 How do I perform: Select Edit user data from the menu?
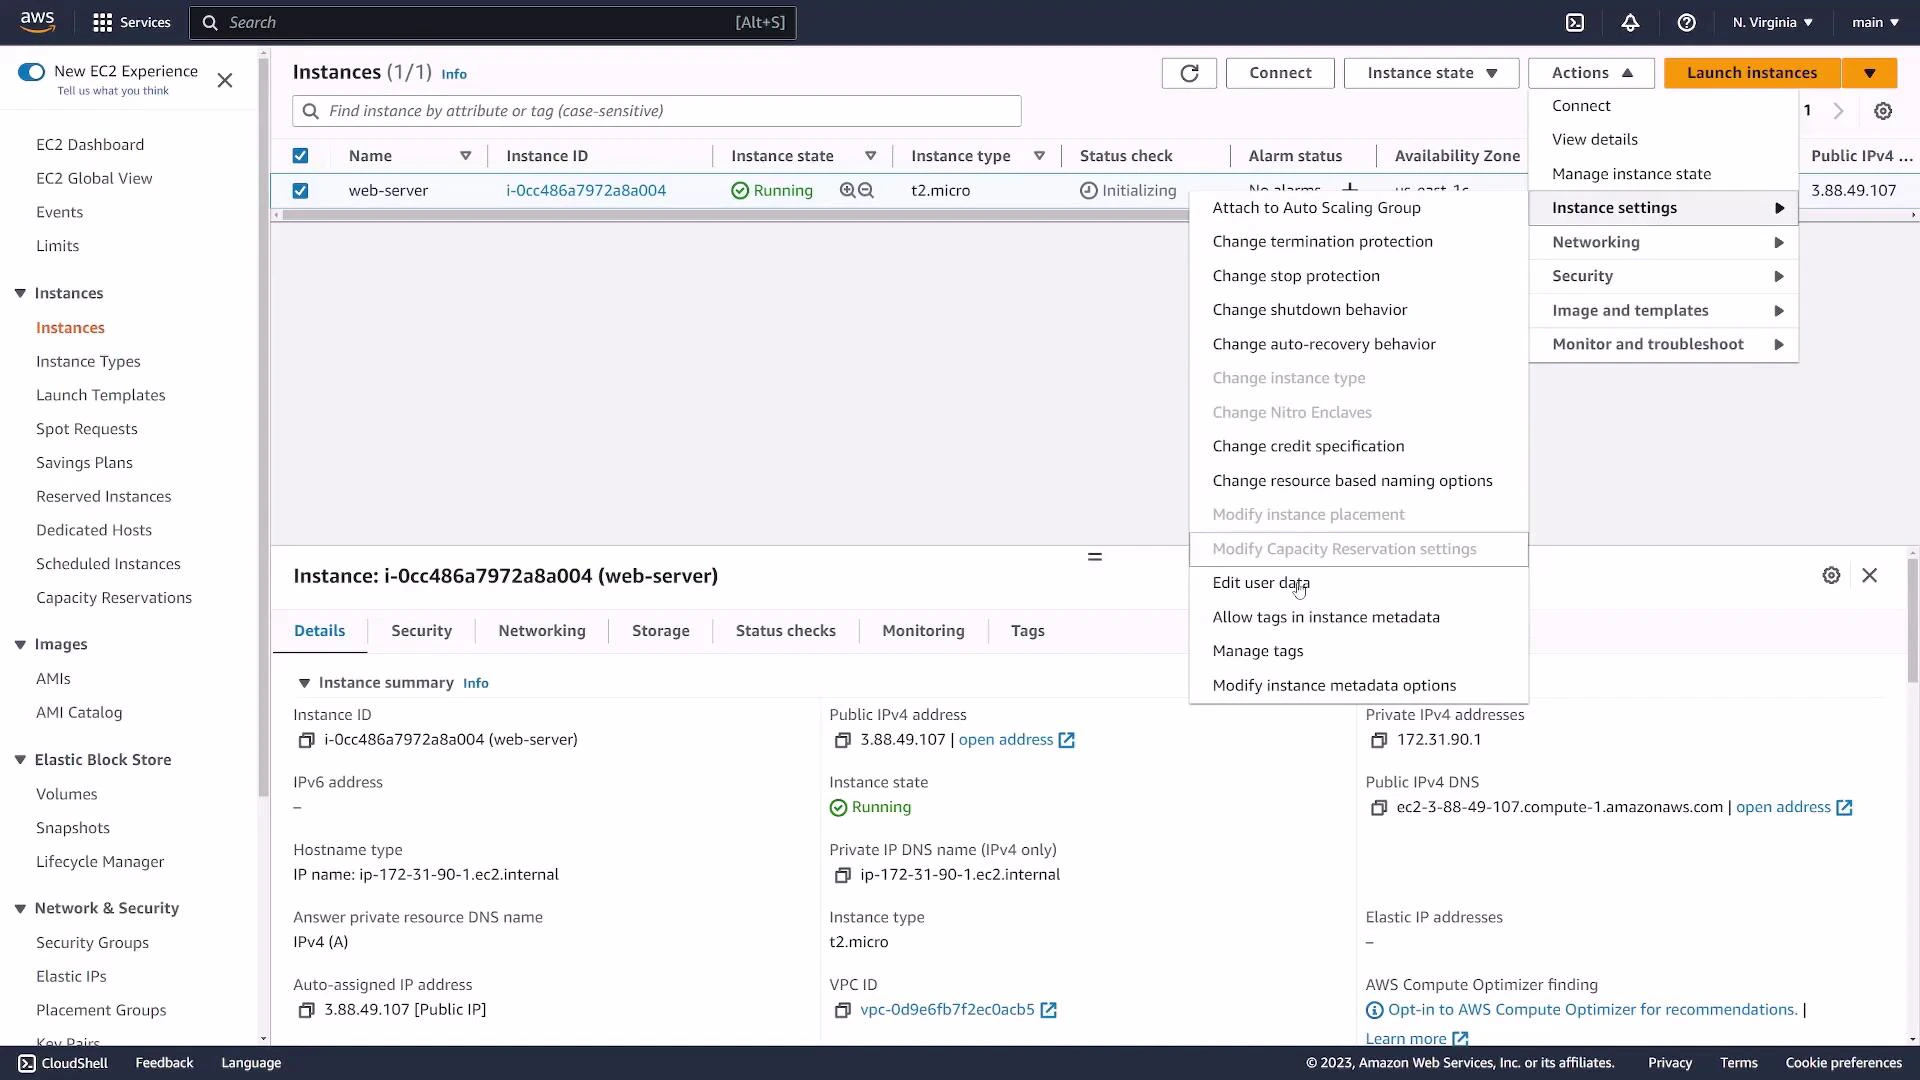[1262, 583]
